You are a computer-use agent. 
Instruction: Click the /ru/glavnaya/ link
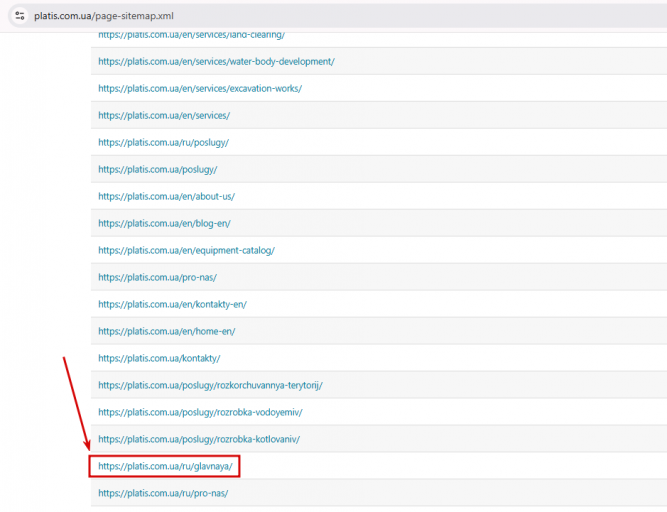tap(165, 466)
